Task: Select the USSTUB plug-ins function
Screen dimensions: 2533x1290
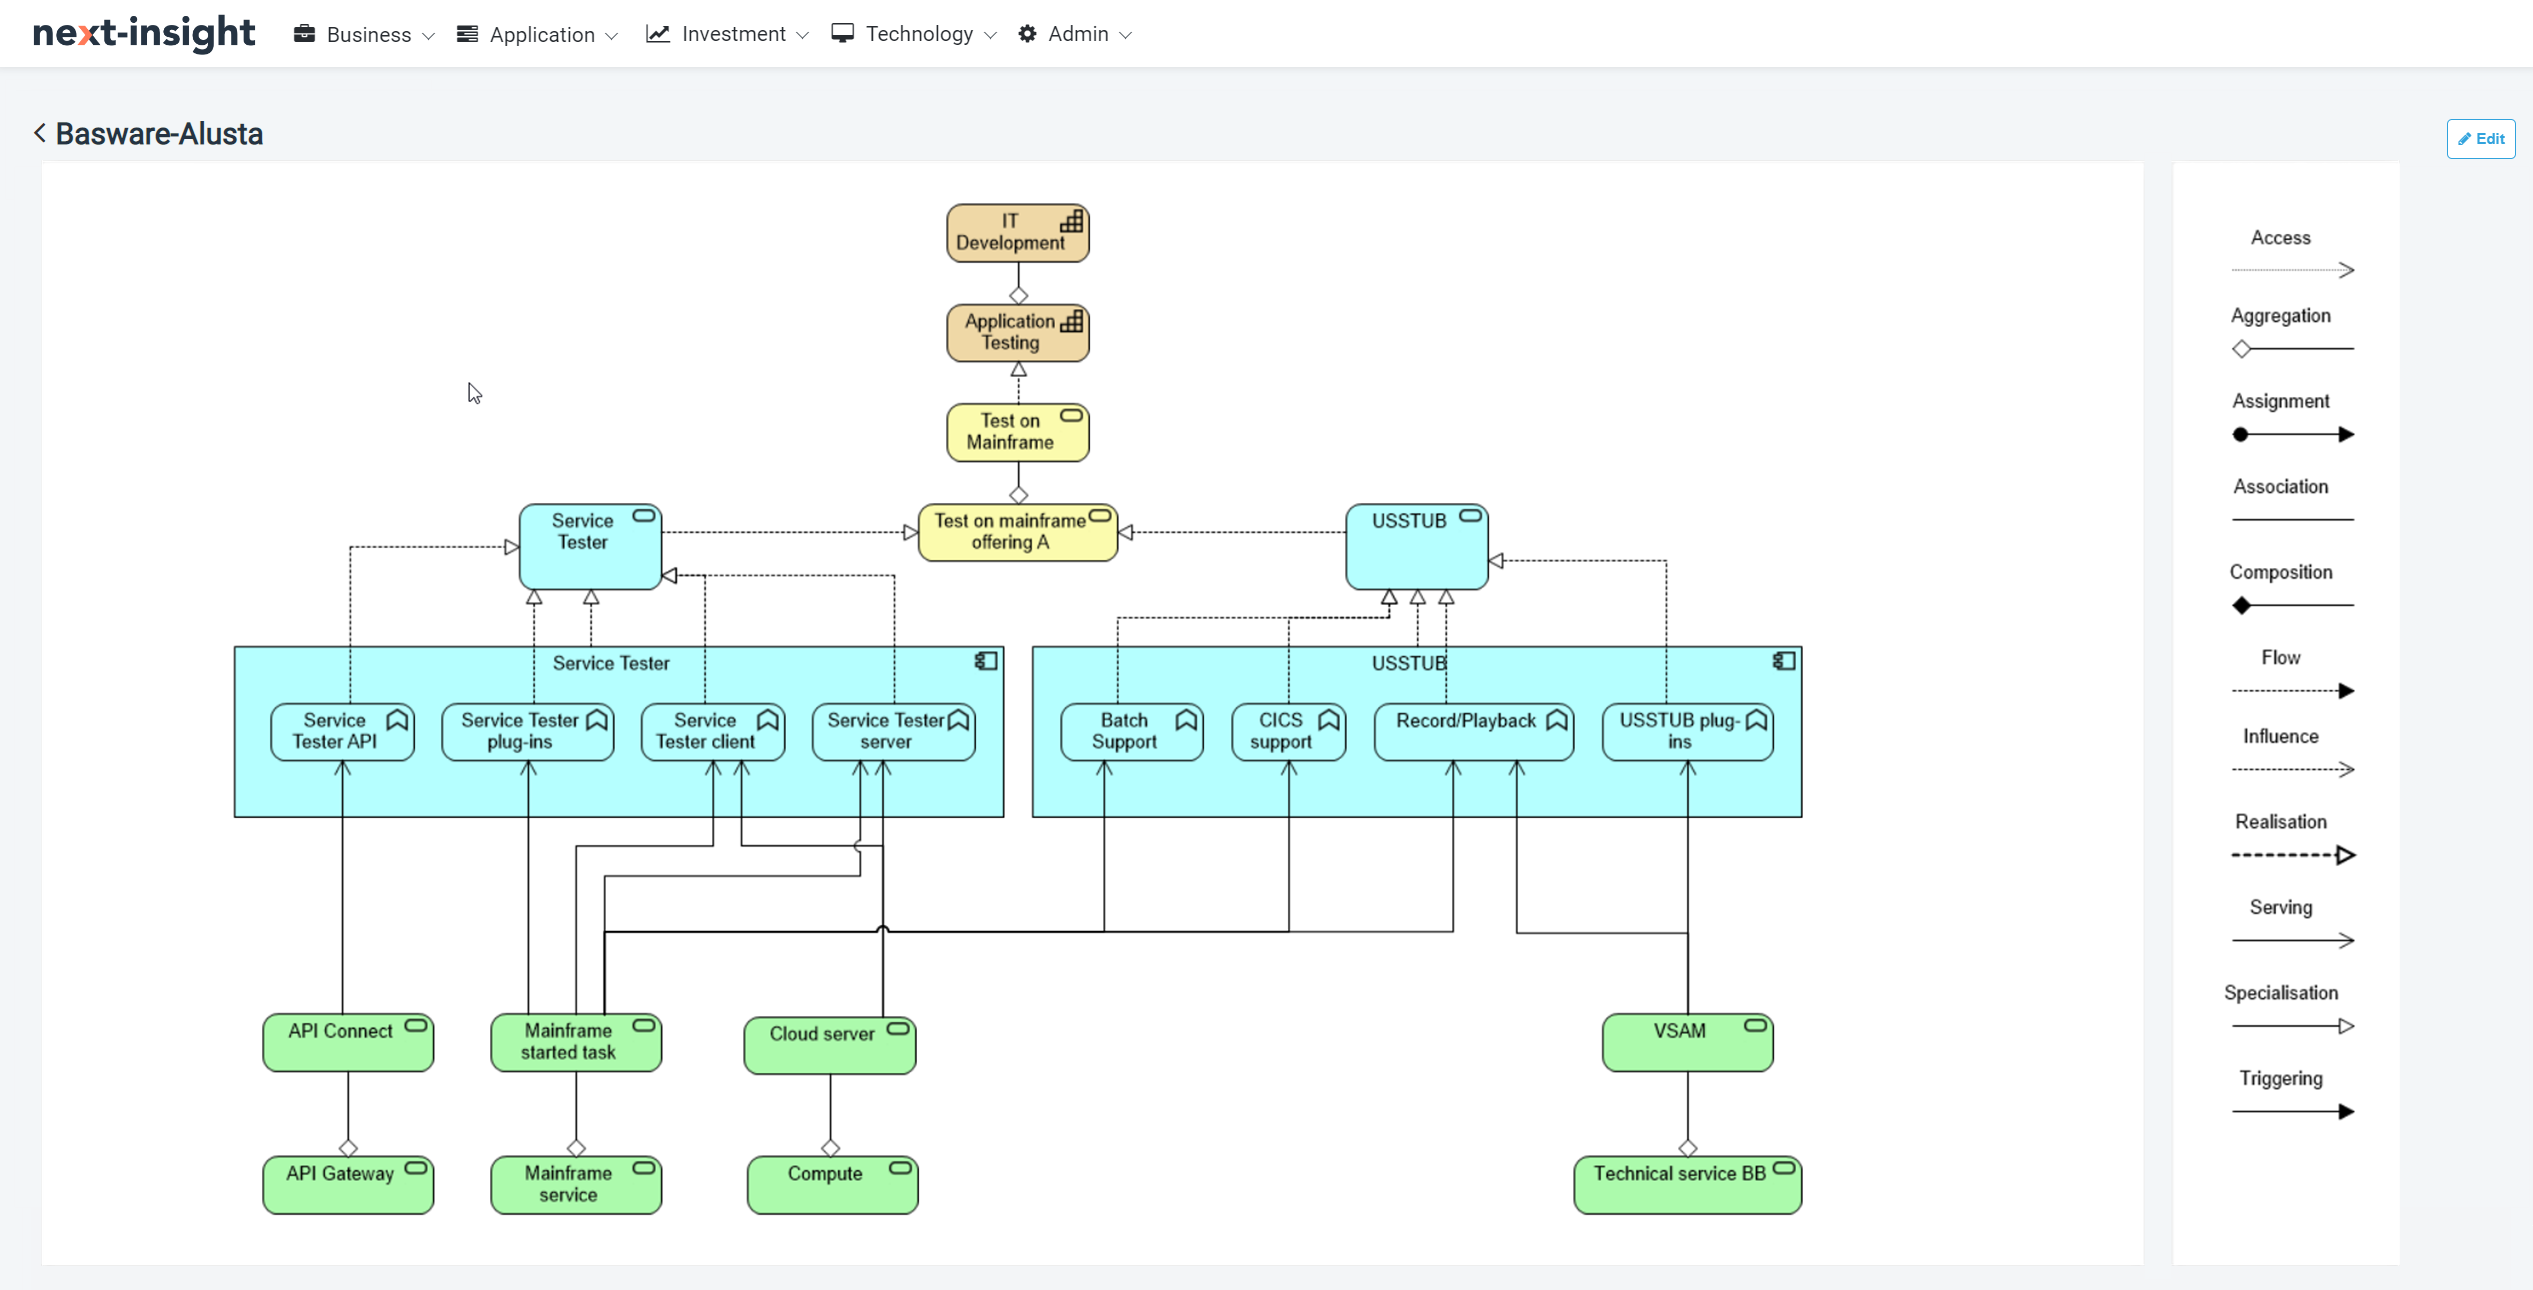Action: tap(1688, 732)
